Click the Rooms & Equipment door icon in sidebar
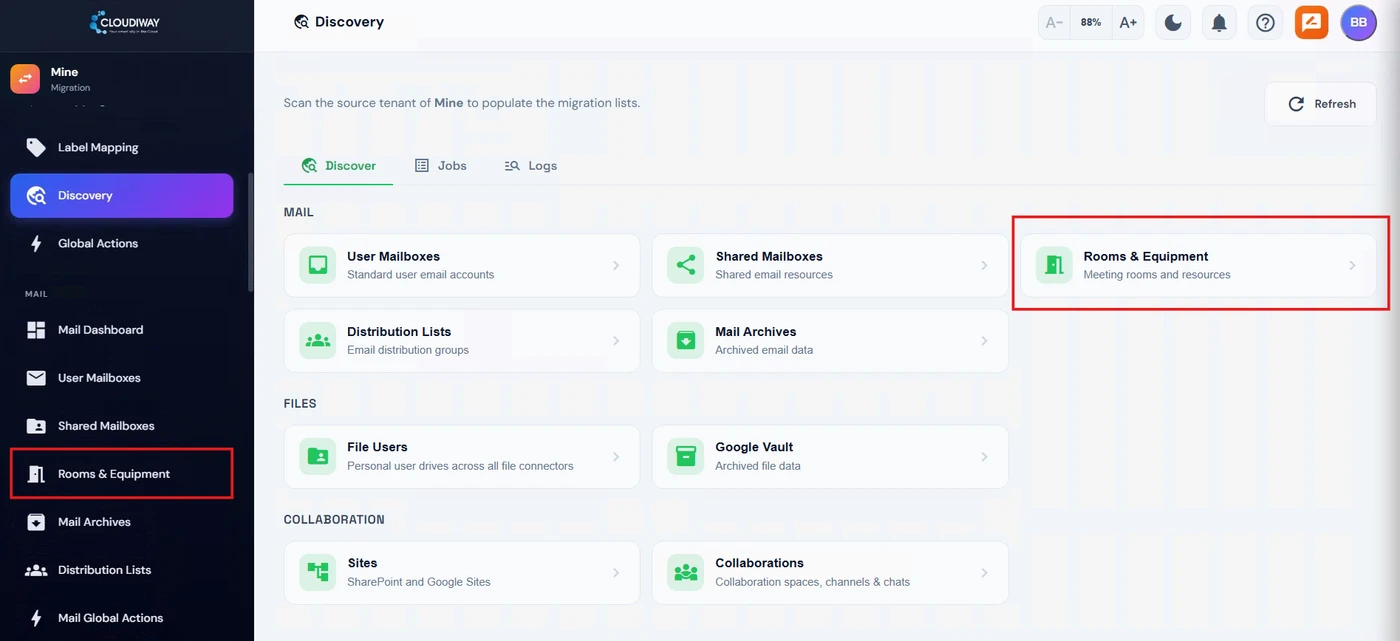 (x=36, y=474)
